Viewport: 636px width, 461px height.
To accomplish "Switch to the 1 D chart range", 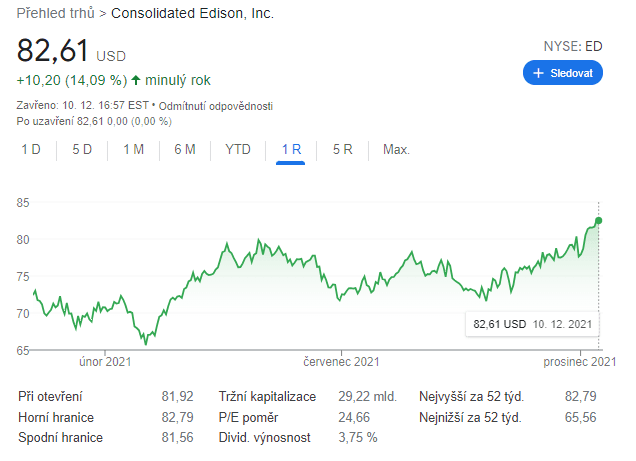I will click(x=31, y=150).
